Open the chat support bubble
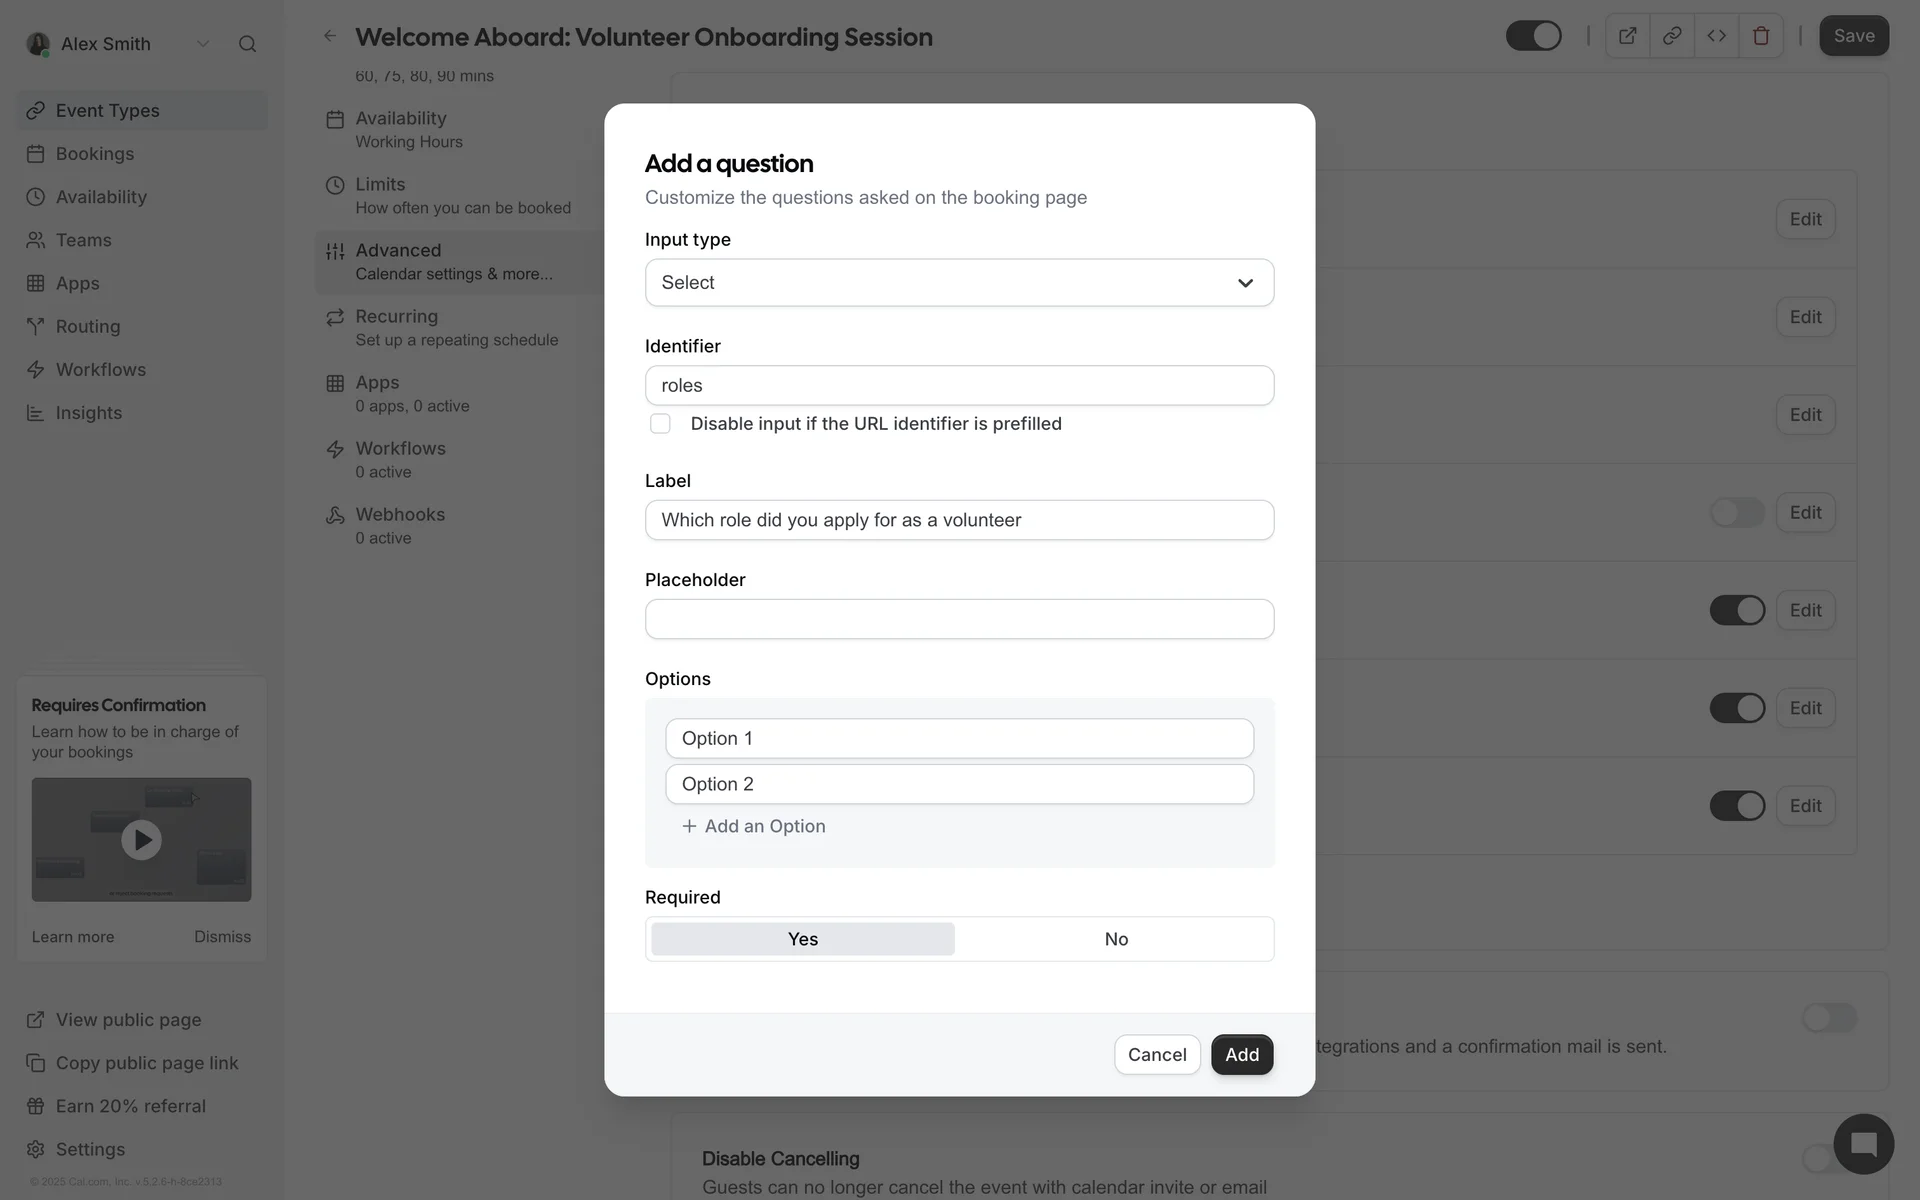The height and width of the screenshot is (1200, 1920). click(x=1862, y=1143)
